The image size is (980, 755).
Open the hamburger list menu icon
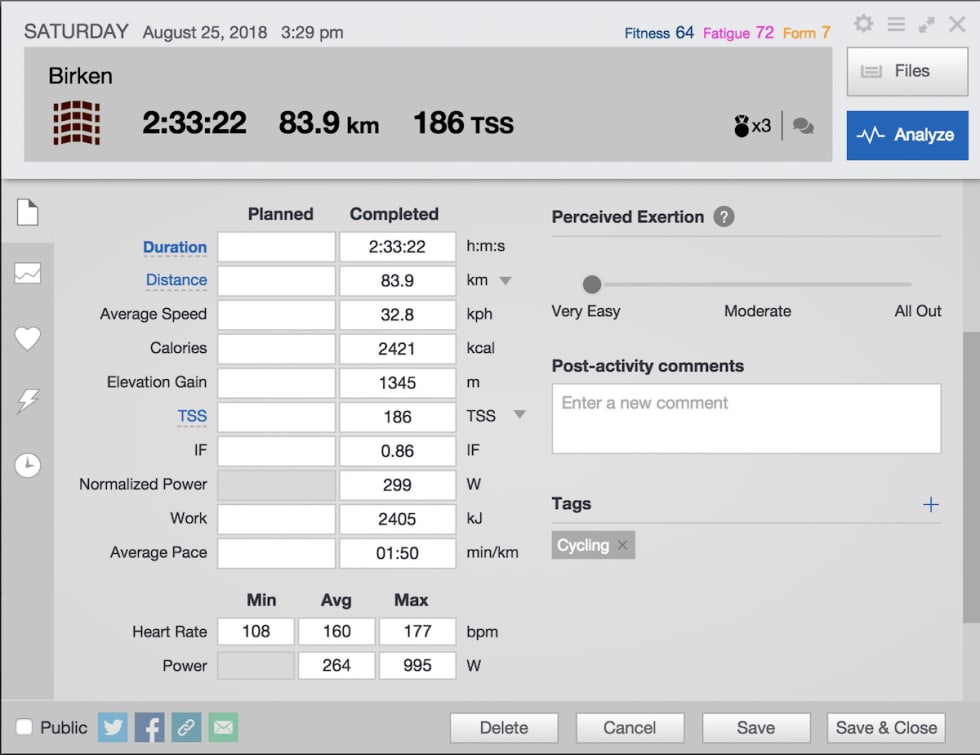(896, 24)
